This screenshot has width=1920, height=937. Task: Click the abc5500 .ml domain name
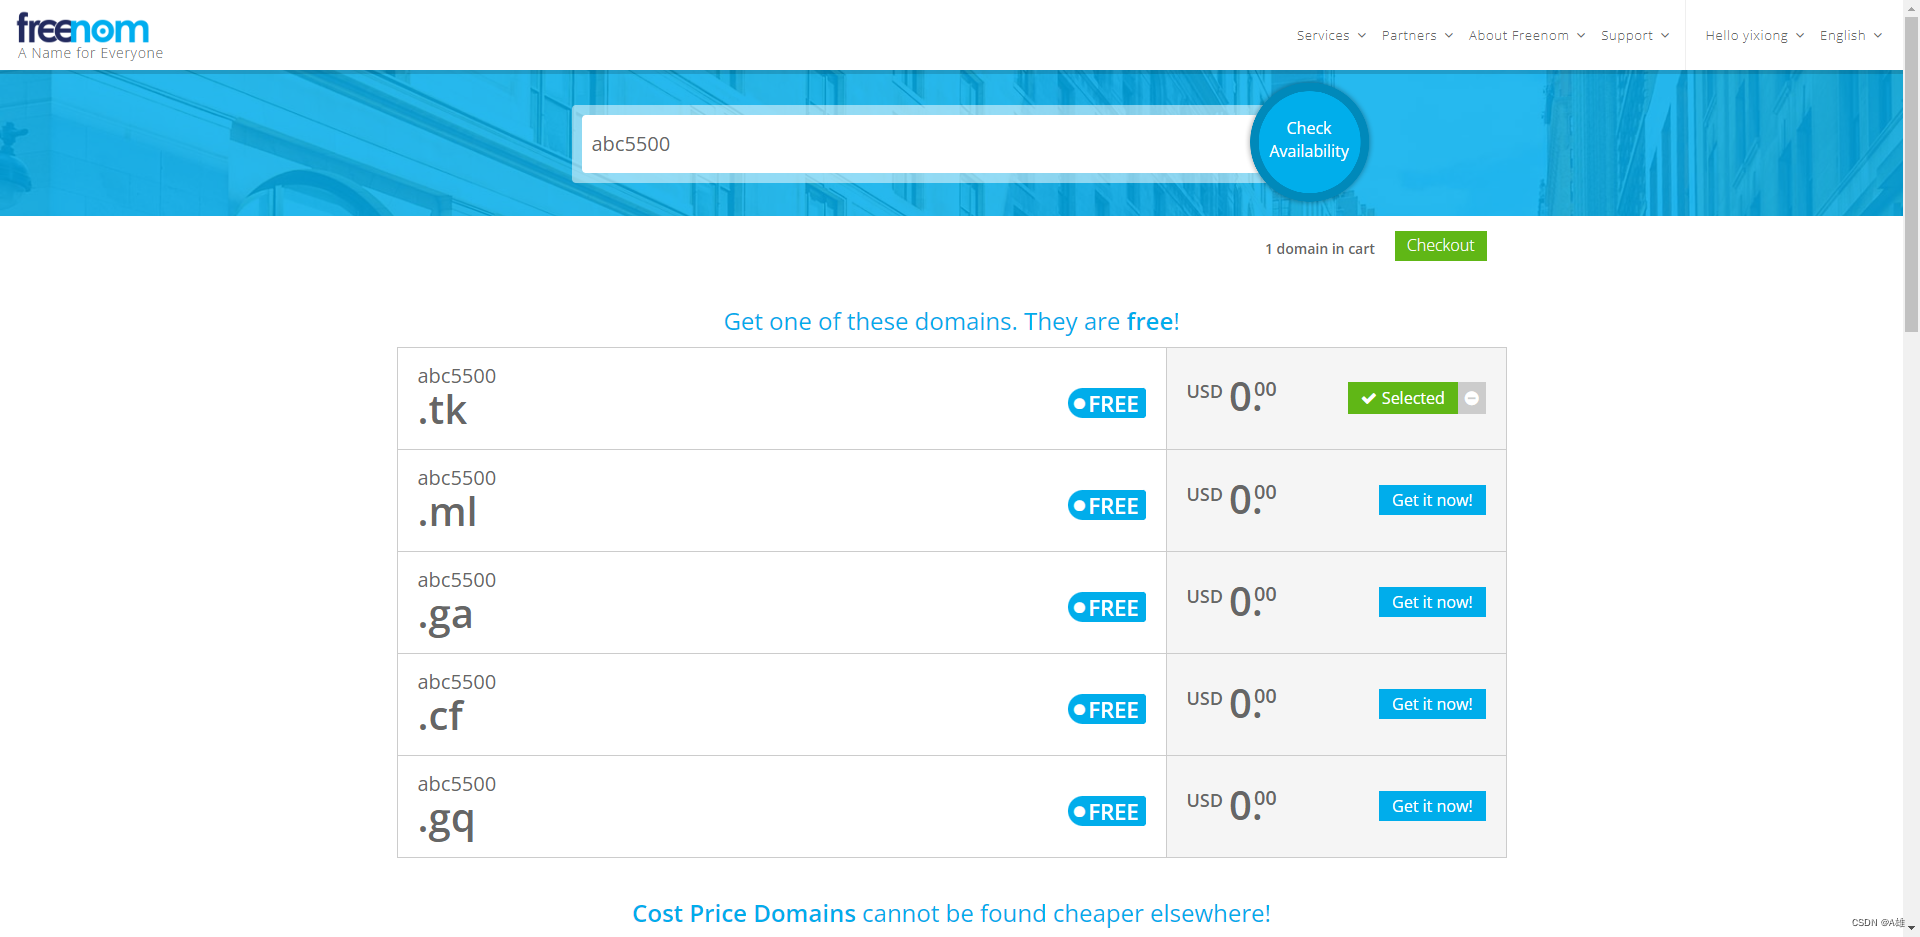pos(457,499)
